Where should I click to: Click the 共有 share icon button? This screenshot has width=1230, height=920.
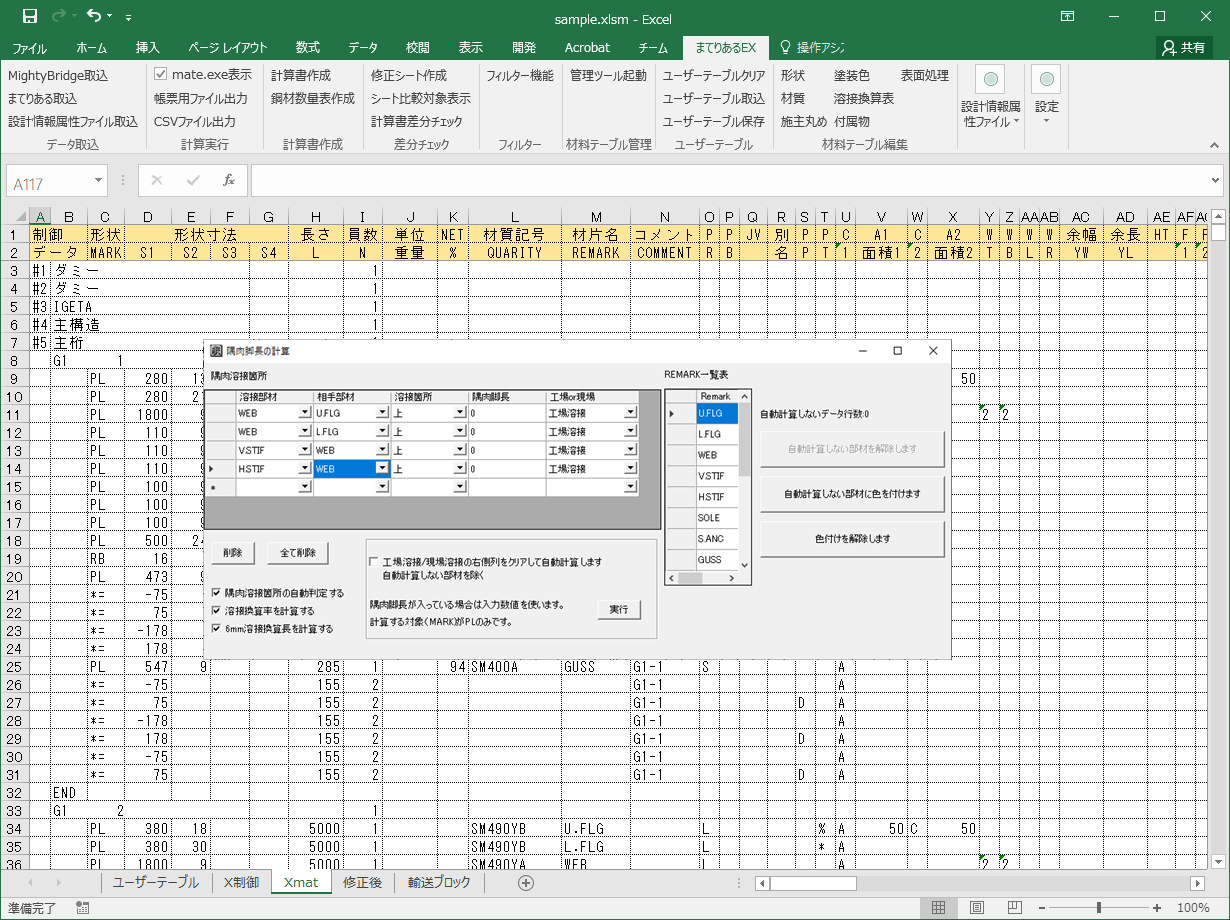pos(1185,47)
